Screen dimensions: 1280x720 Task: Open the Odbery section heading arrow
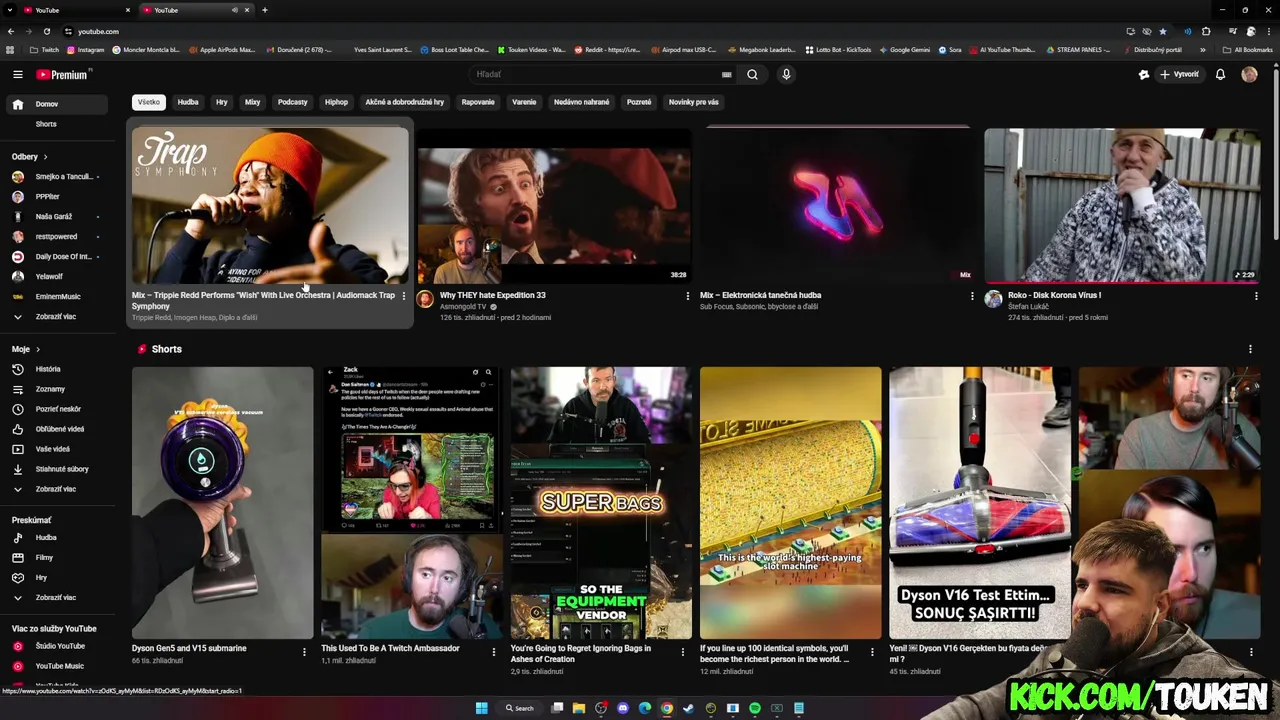[x=45, y=157]
